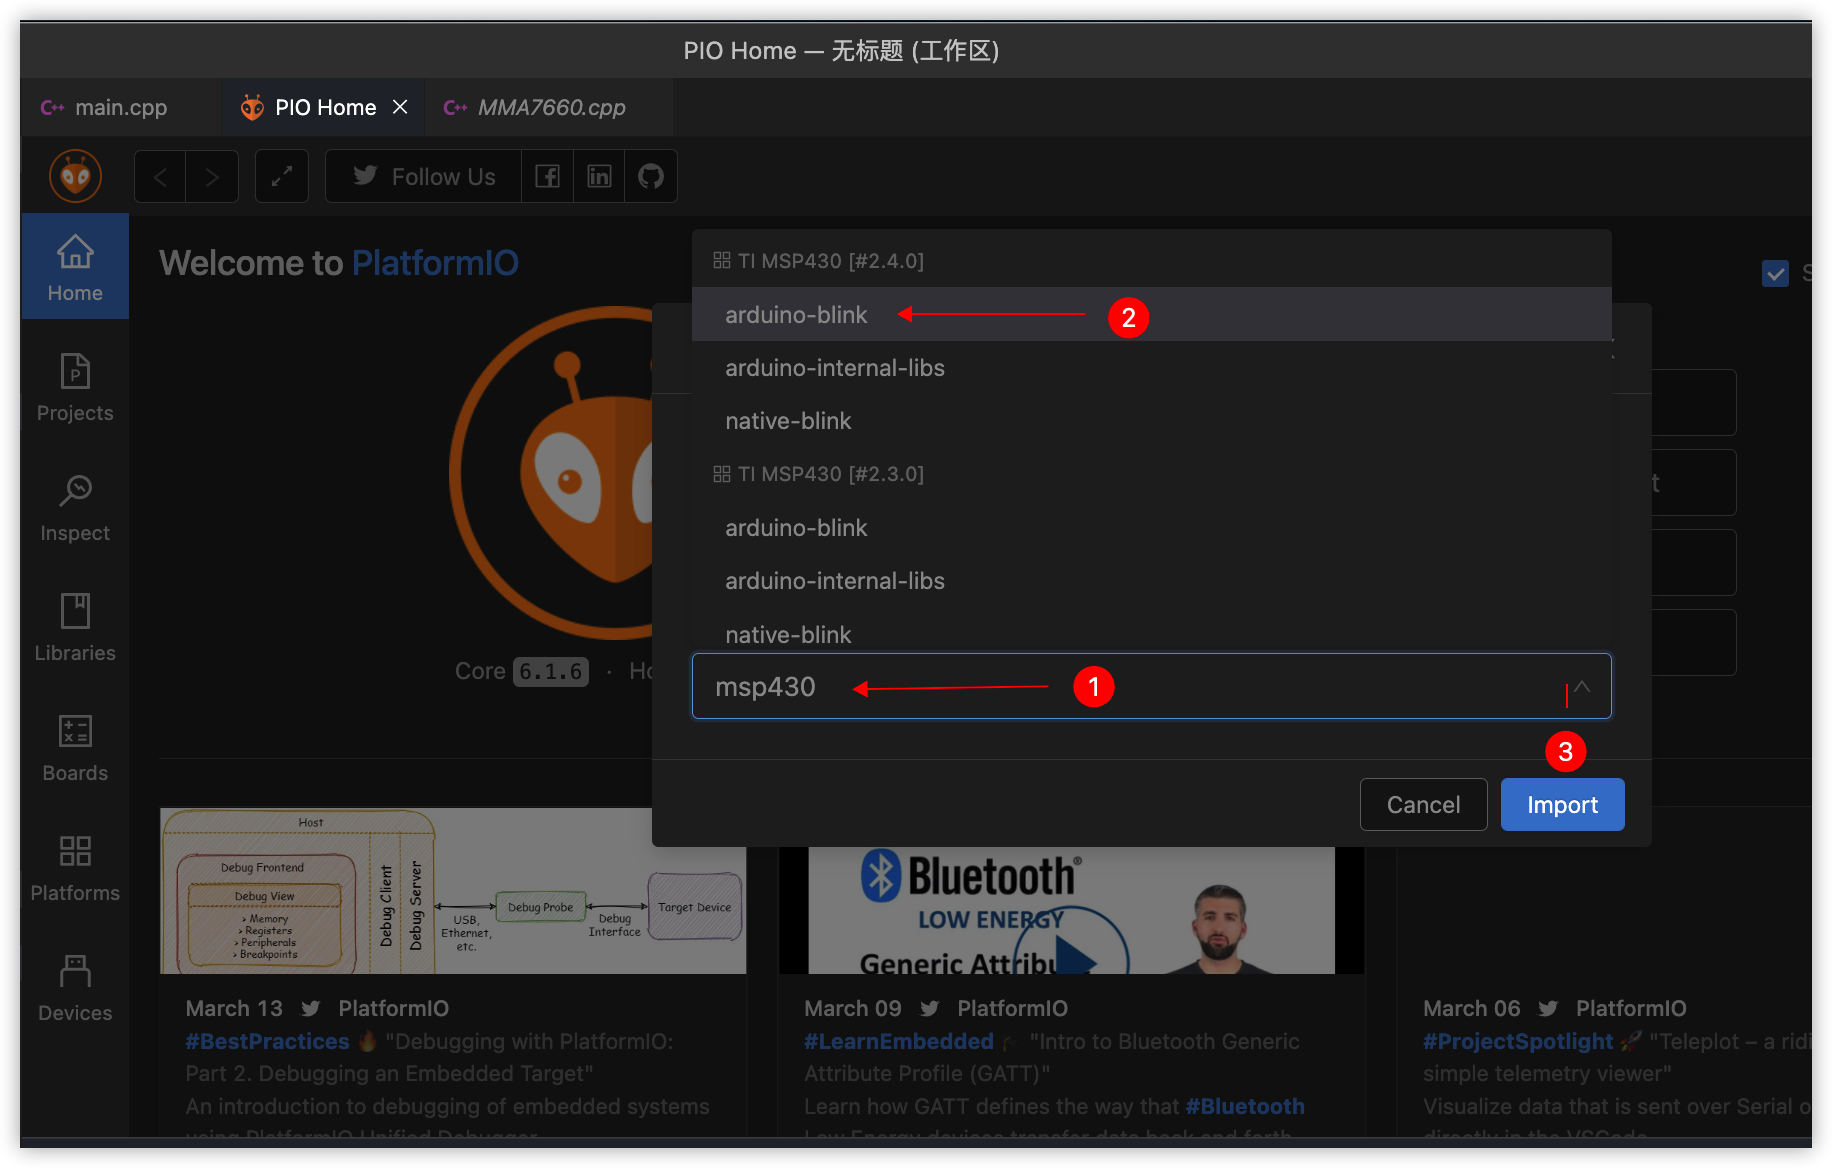Switch to the MMA7660.cpp tab
The width and height of the screenshot is (1832, 1168).
click(x=550, y=107)
